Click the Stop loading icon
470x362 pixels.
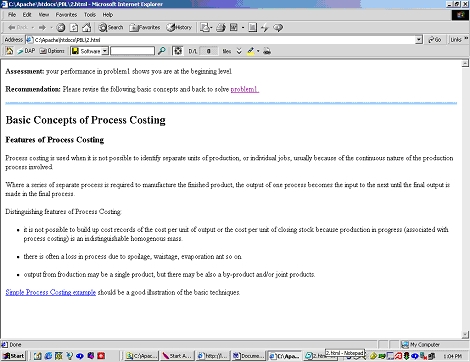[61, 28]
